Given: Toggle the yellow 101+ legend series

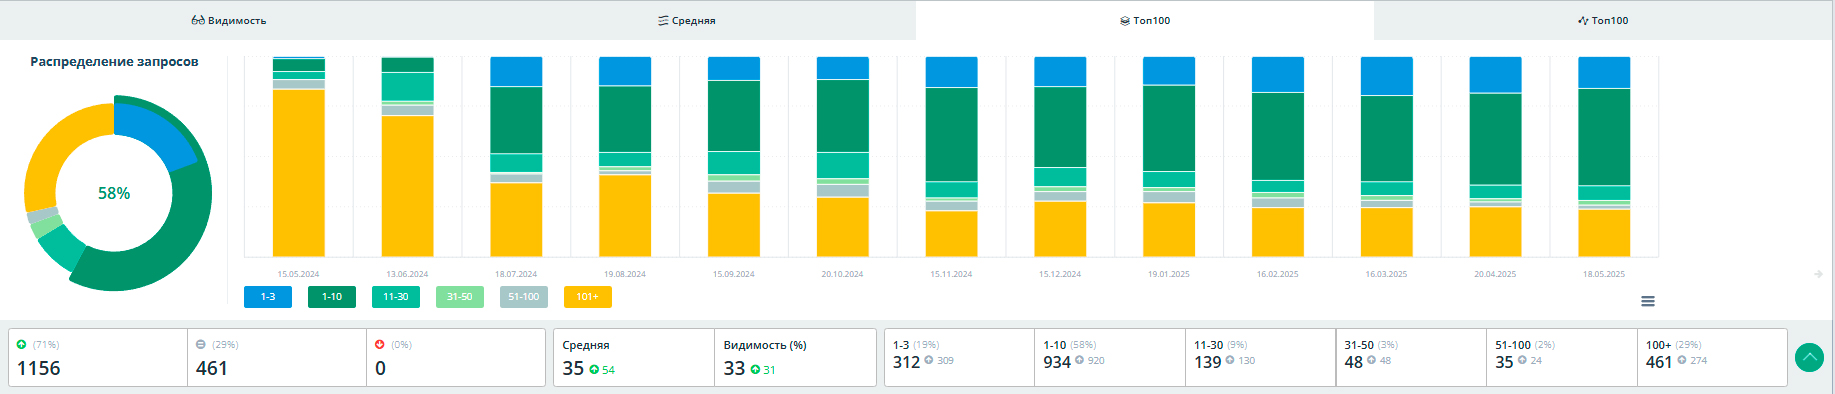Looking at the screenshot, I should (x=588, y=297).
